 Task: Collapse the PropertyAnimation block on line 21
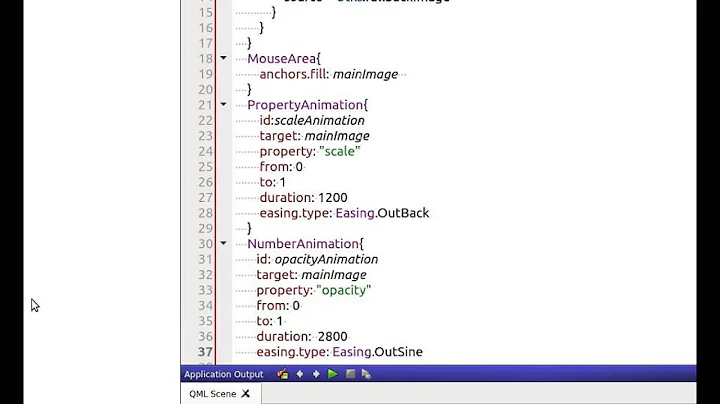click(x=223, y=105)
